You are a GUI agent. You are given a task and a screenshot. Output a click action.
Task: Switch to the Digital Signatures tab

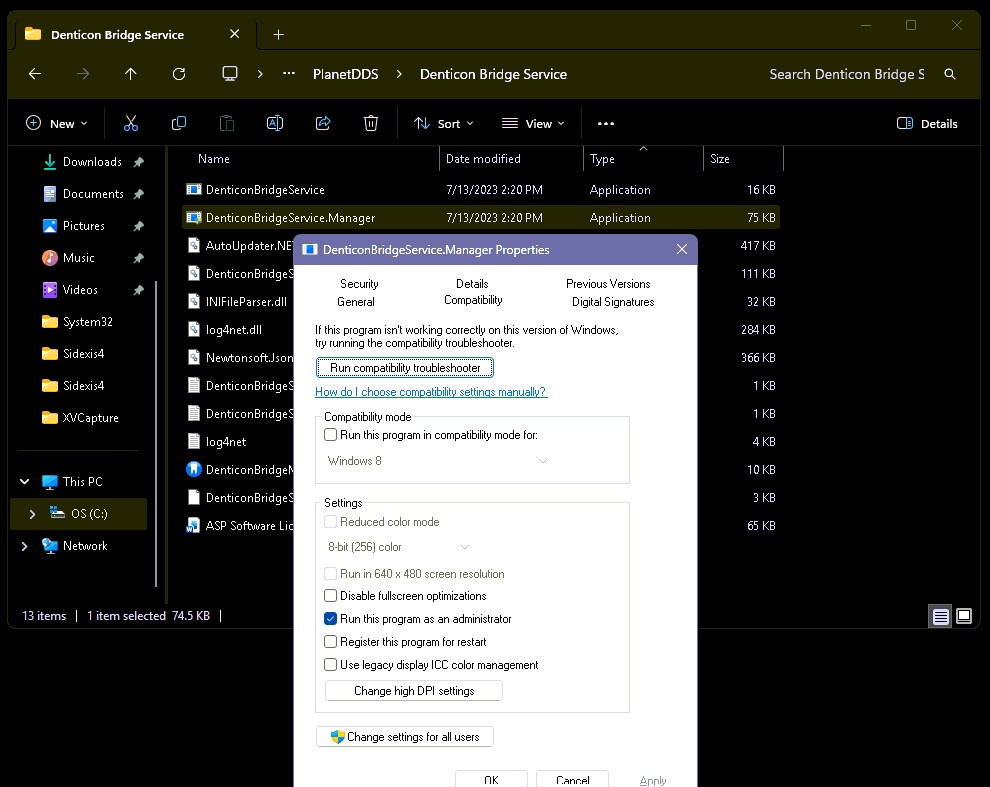[x=613, y=302]
